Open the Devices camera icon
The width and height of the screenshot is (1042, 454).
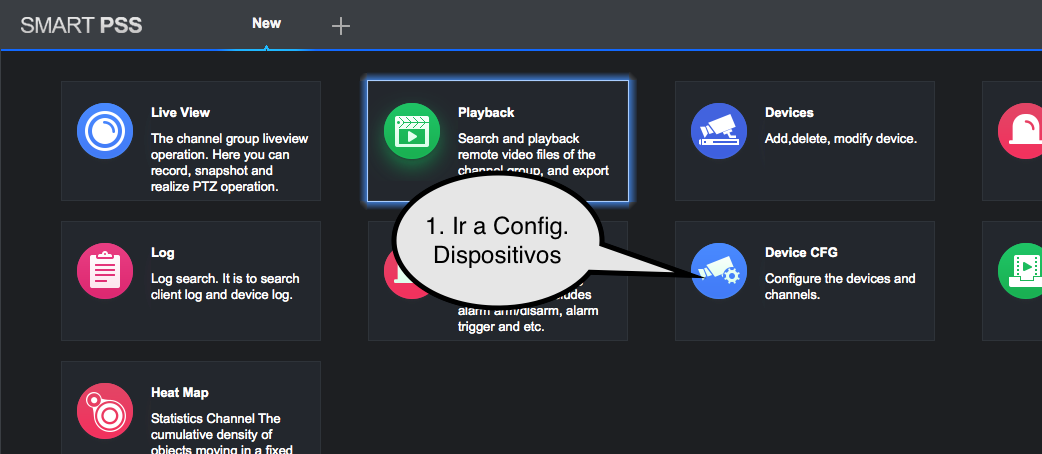pos(719,131)
